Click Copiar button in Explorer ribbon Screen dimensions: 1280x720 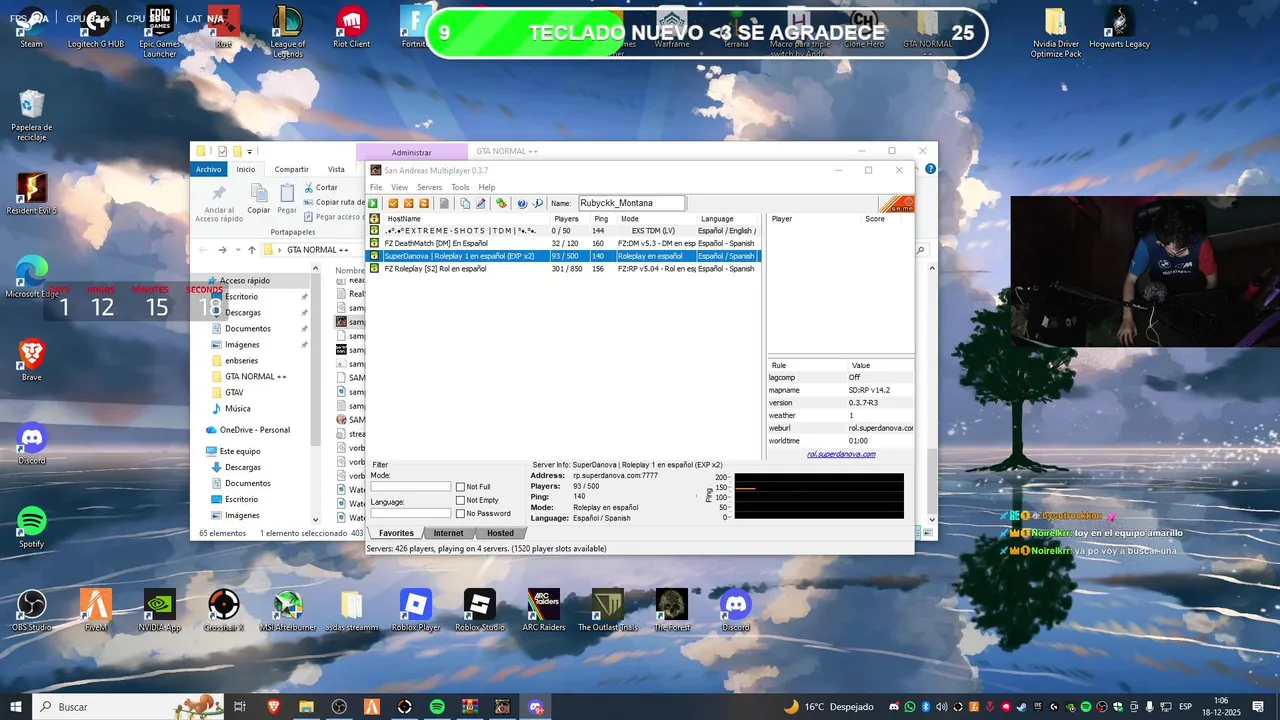coord(259,199)
